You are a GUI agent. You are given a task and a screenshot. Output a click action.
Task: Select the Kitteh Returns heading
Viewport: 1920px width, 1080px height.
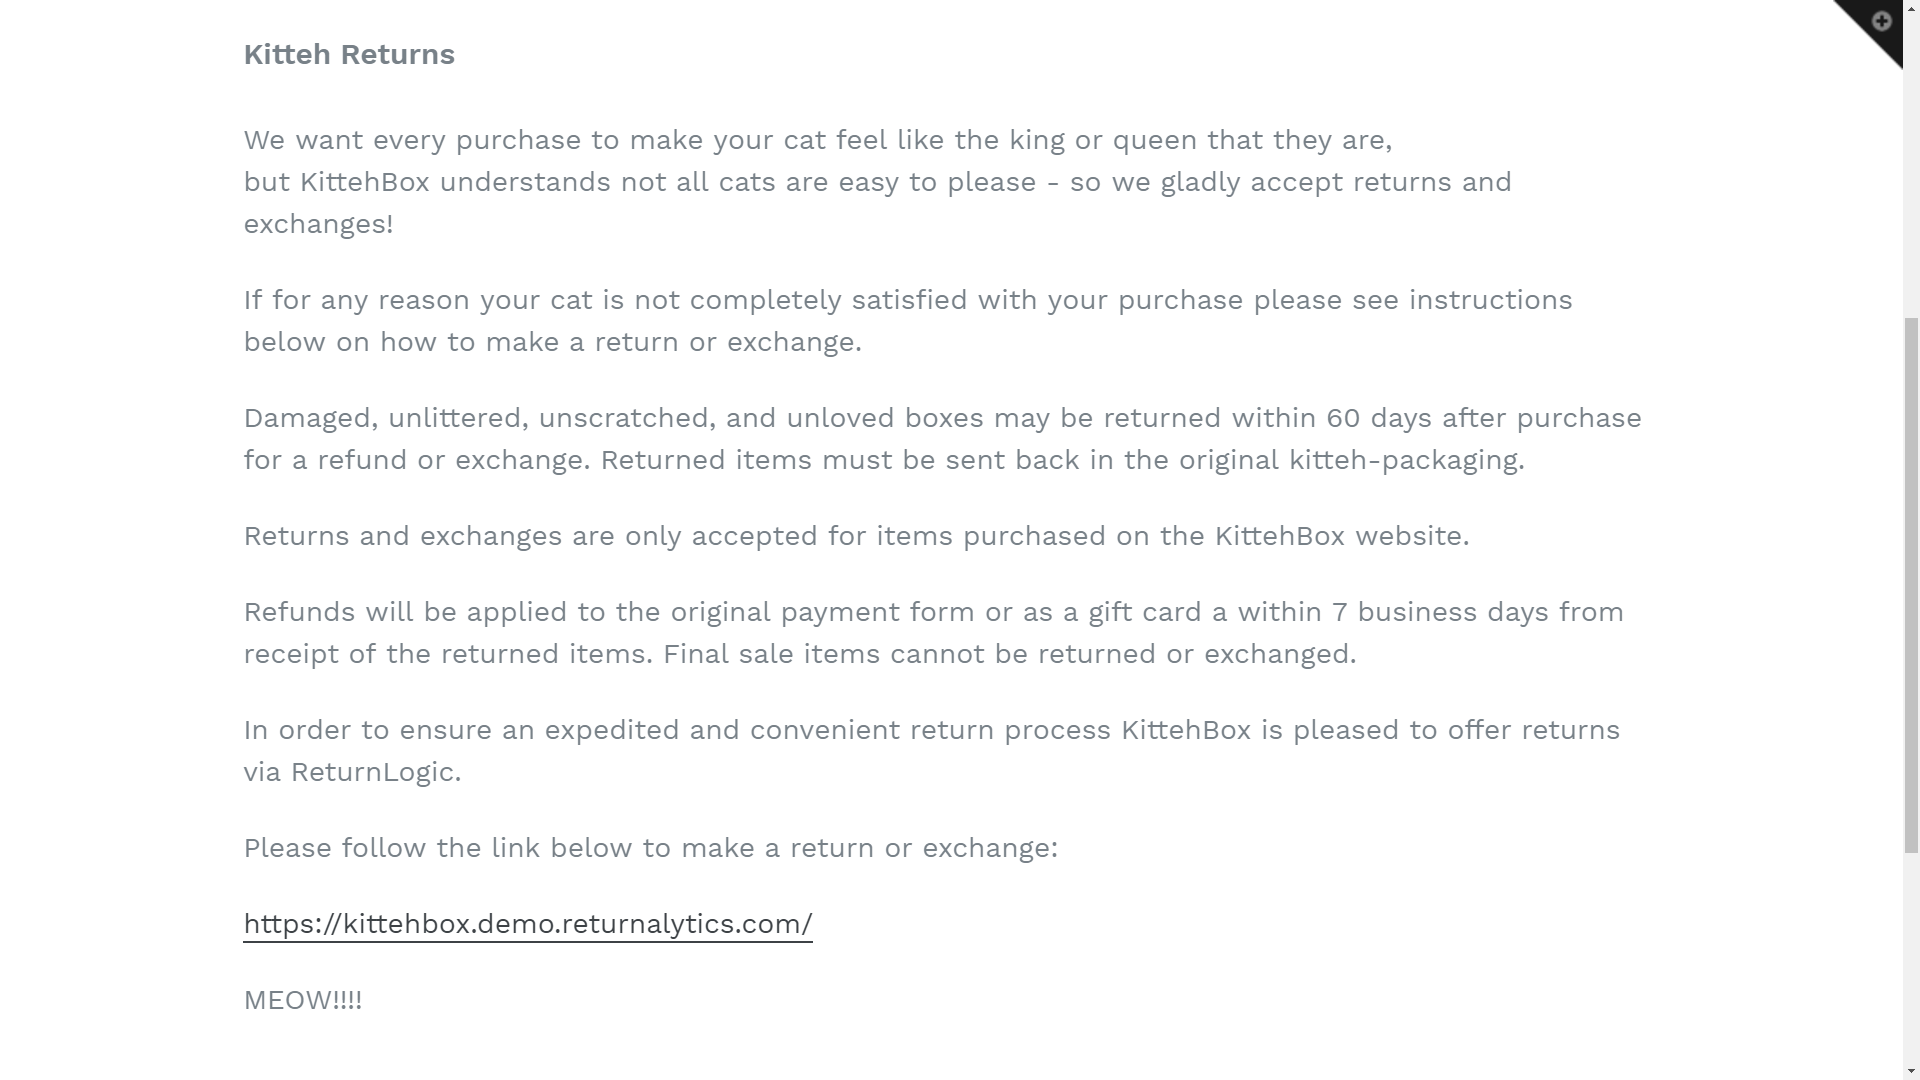click(x=349, y=54)
